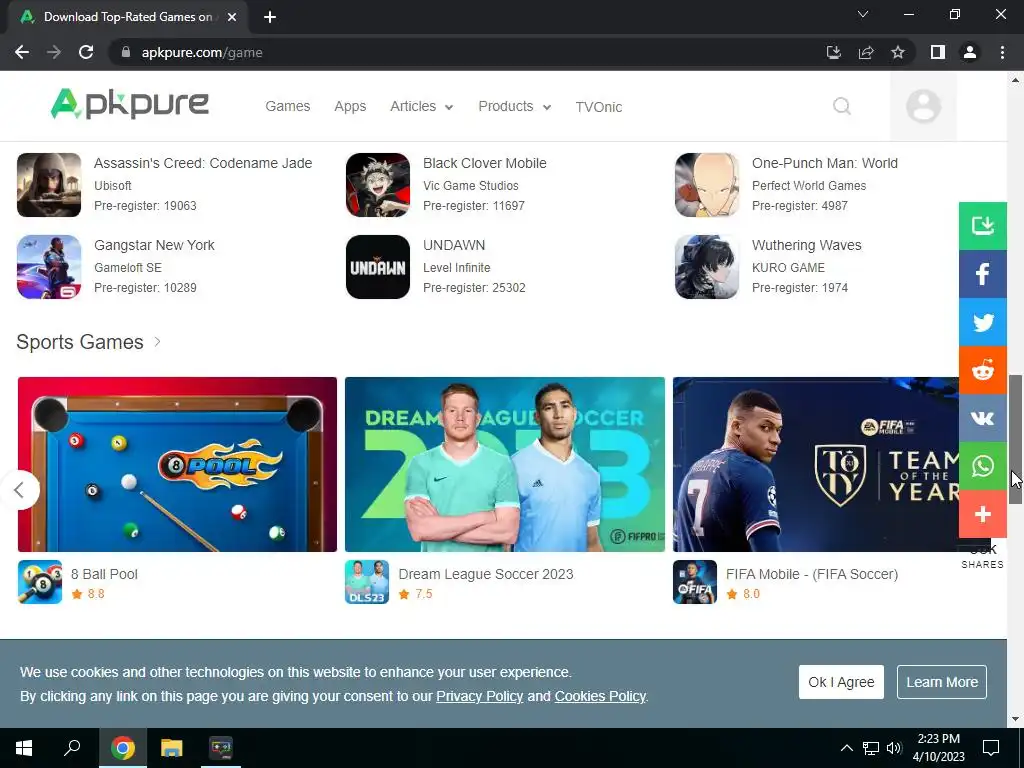Open TVOnic menu item
Viewport: 1024px width, 768px height.
click(x=598, y=107)
